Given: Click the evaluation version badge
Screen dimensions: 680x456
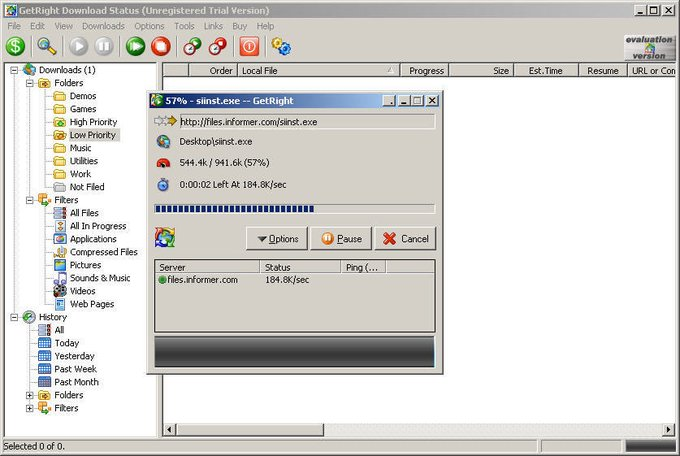Looking at the screenshot, I should point(649,47).
